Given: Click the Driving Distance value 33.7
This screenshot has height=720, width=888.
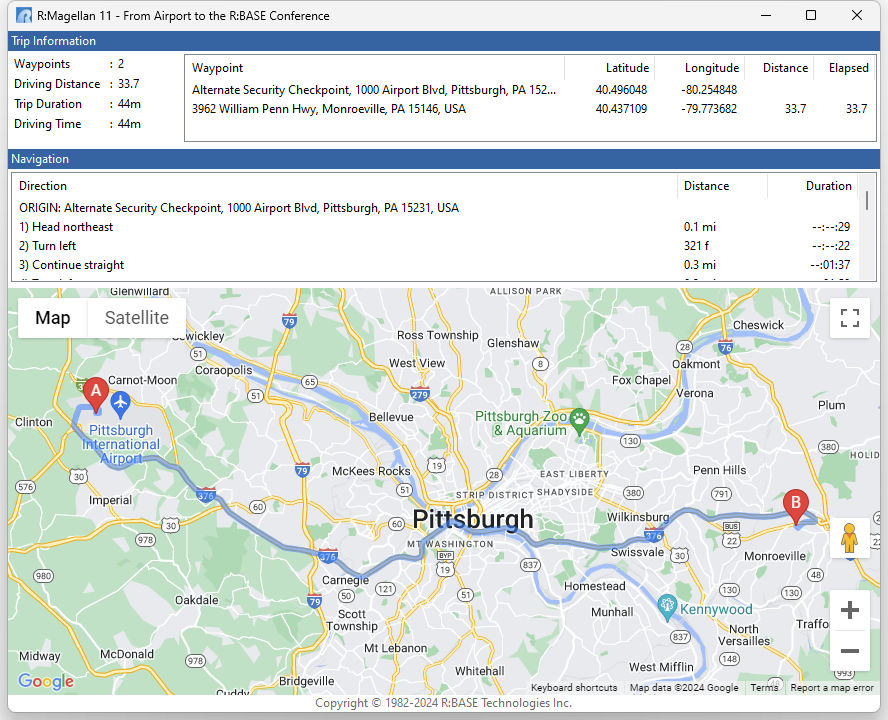Looking at the screenshot, I should coord(129,84).
